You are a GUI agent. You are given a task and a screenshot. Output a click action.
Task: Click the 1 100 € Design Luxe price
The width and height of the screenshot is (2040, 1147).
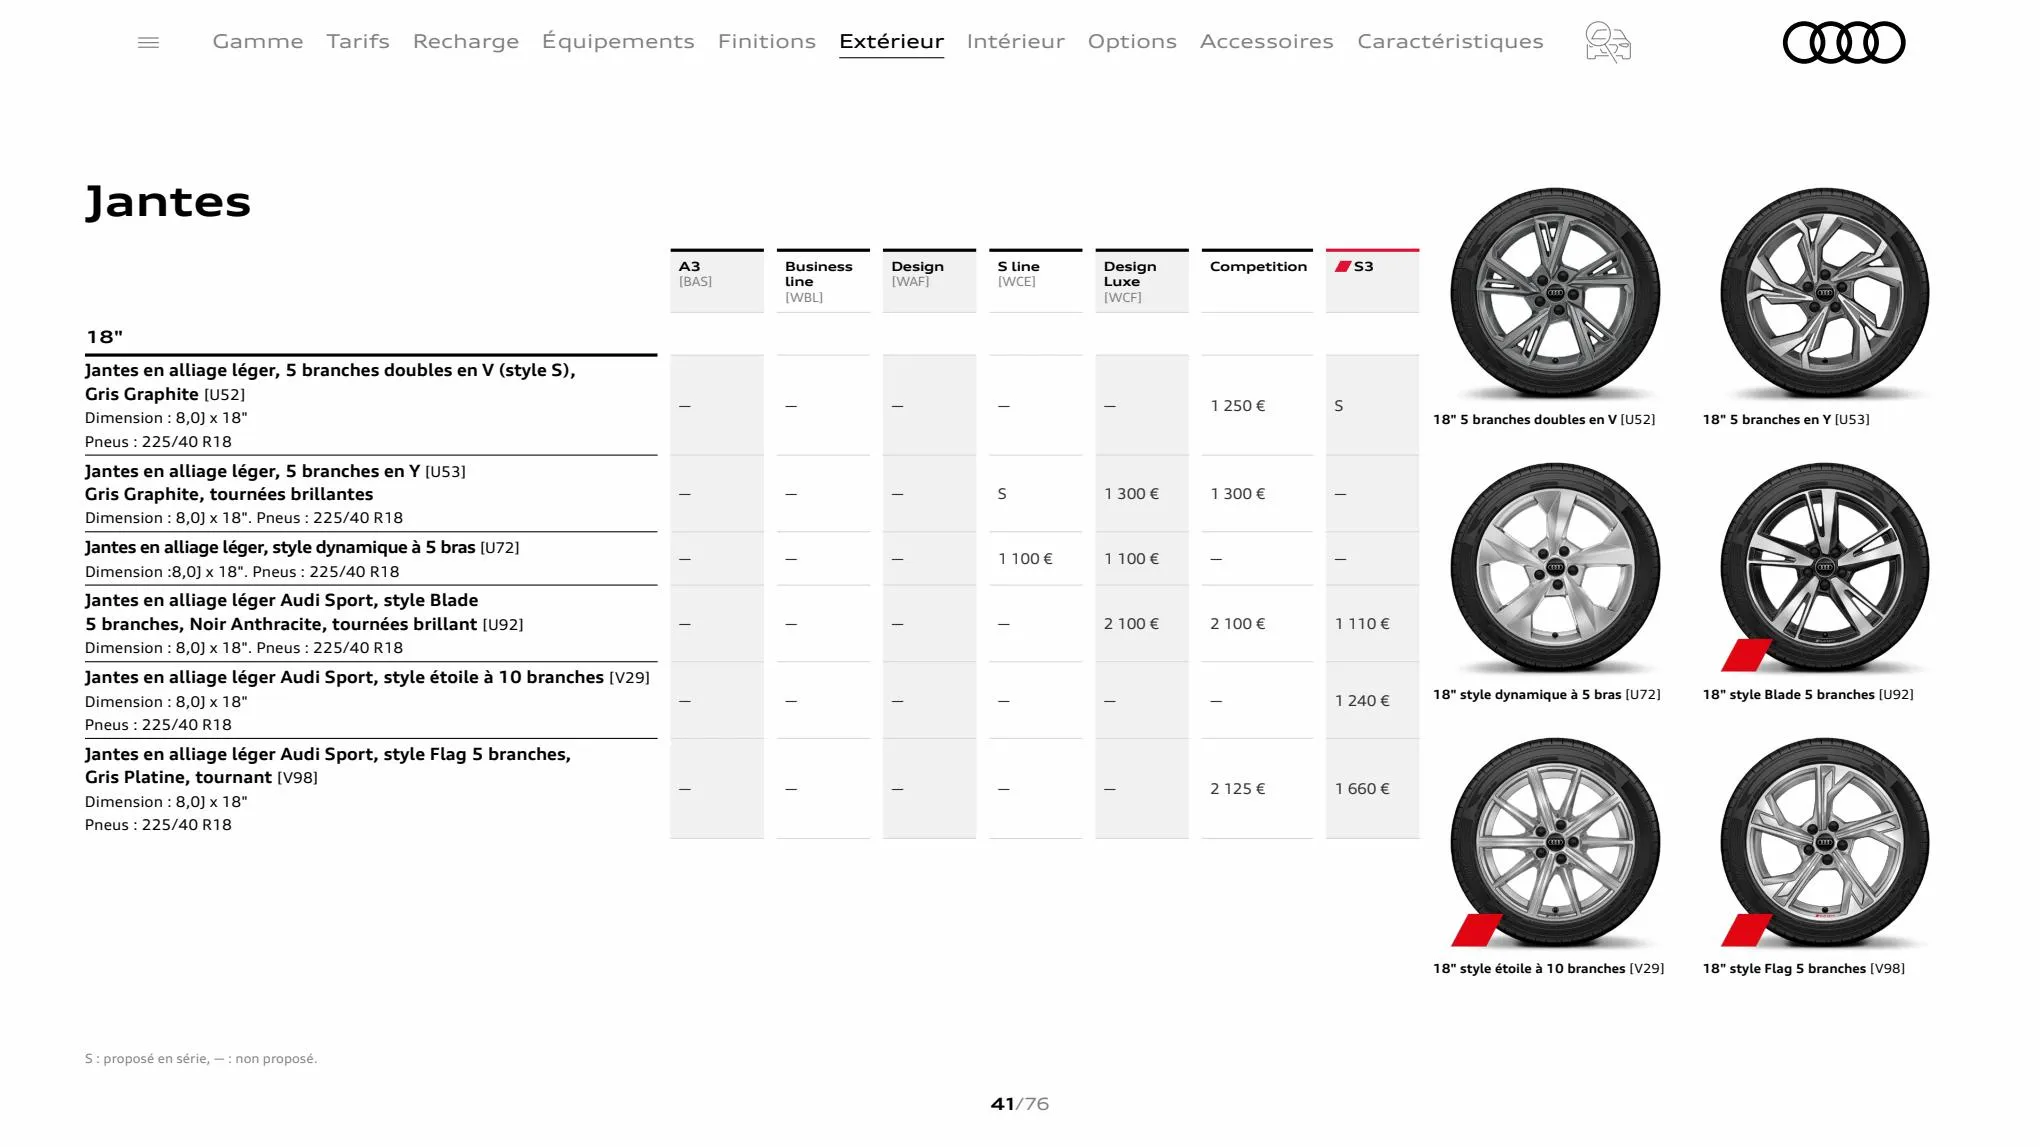(1132, 559)
